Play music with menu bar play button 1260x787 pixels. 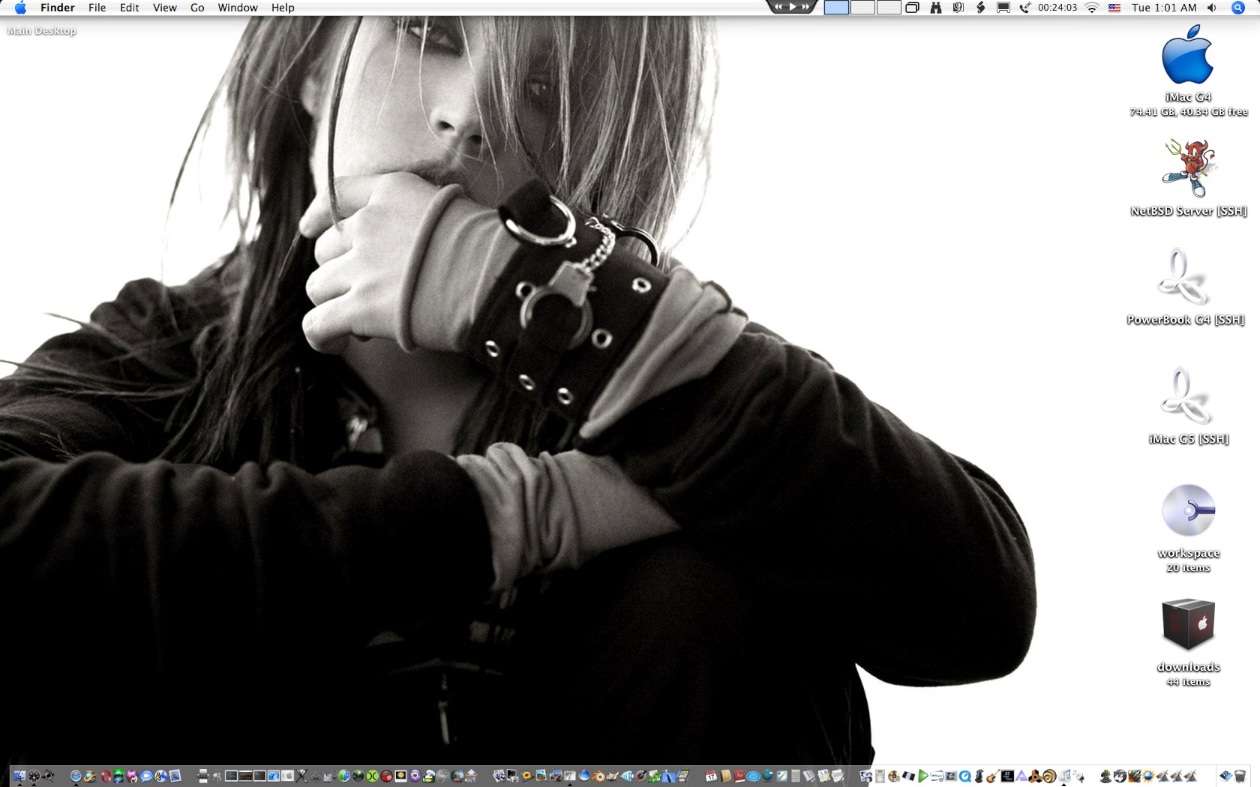pos(792,6)
